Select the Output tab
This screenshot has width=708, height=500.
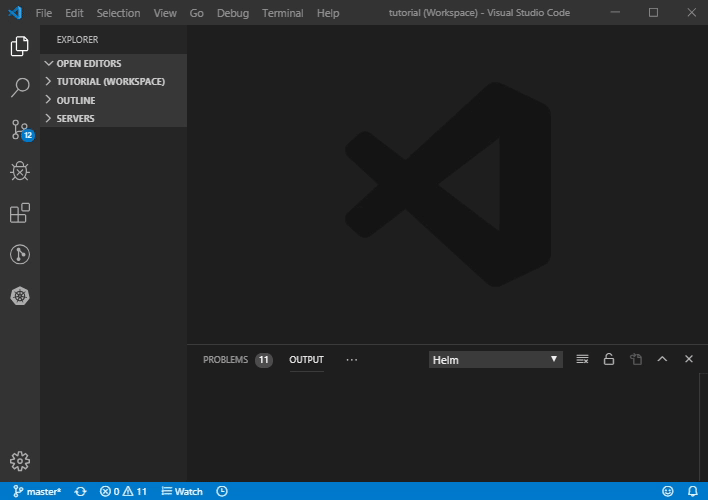tap(306, 360)
